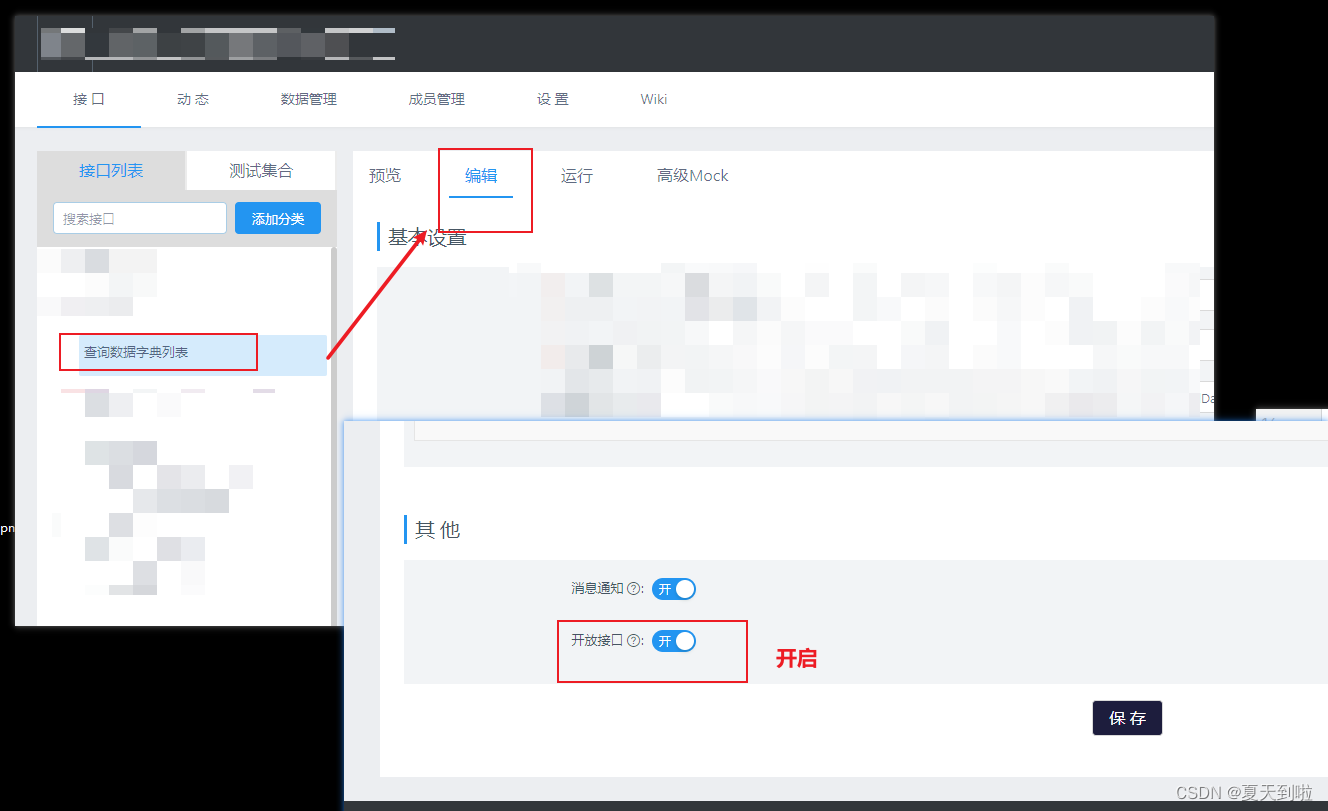This screenshot has height=811, width=1328.
Task: Open the 高级Mock tab
Action: 692,175
